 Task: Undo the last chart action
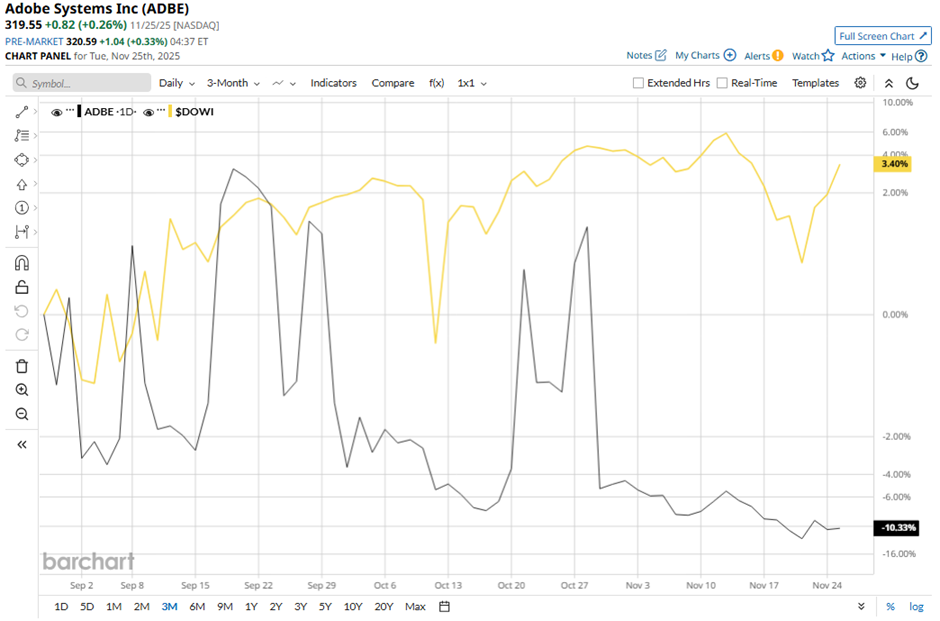tap(22, 311)
